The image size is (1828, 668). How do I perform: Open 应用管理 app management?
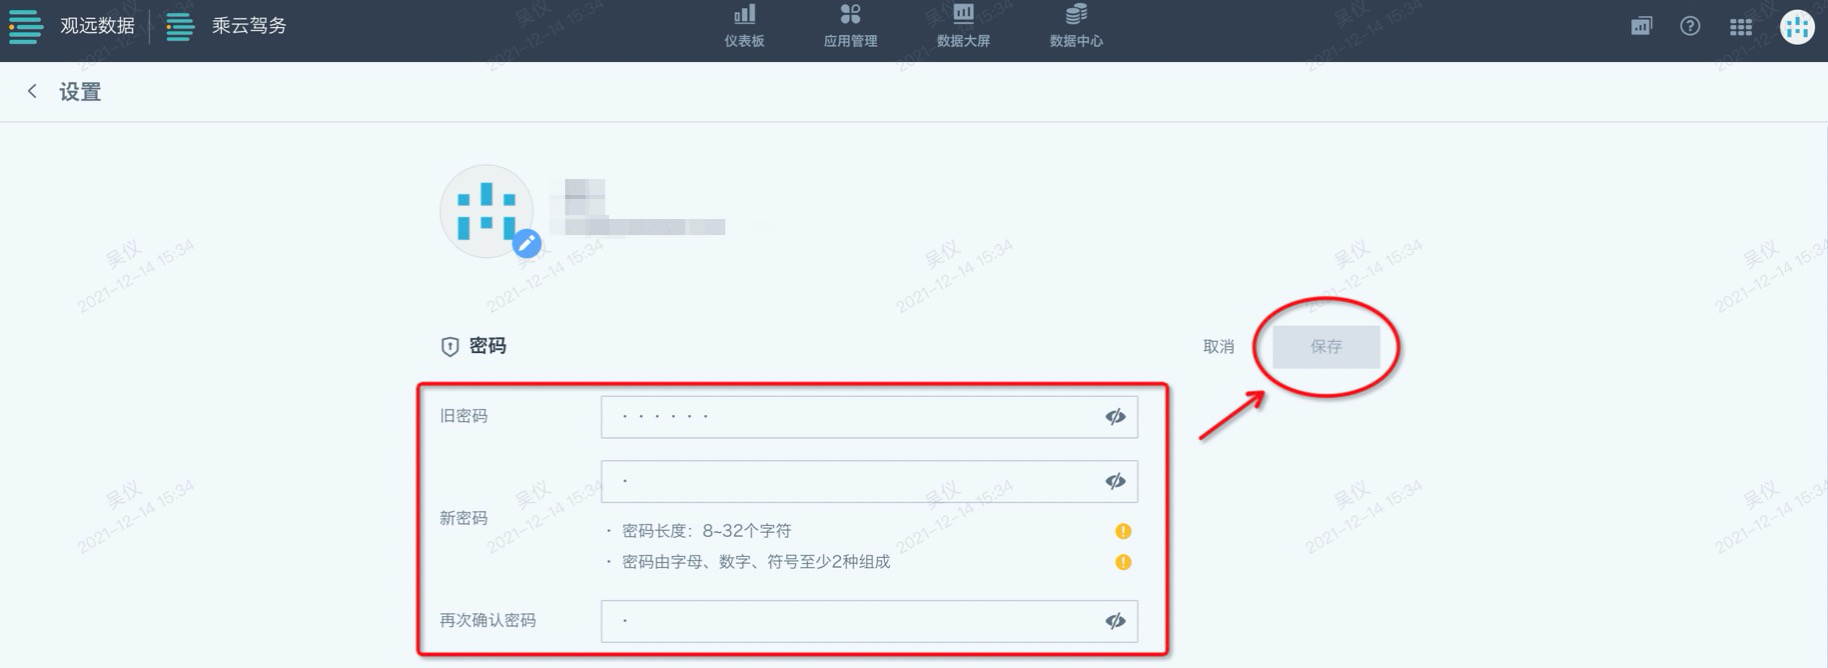tap(850, 26)
